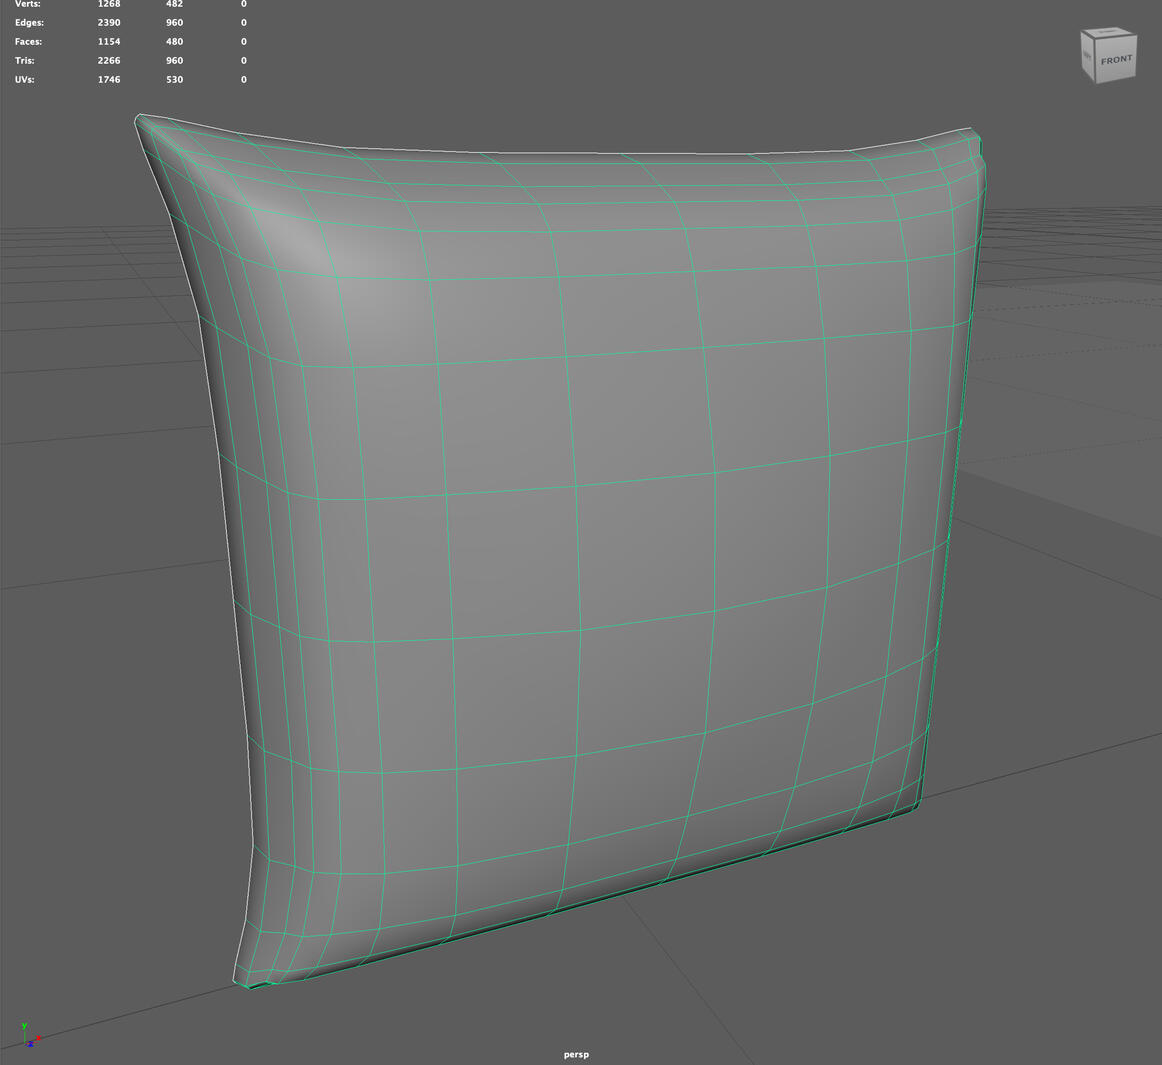Click the persp camera label at the bottom

[575, 1053]
